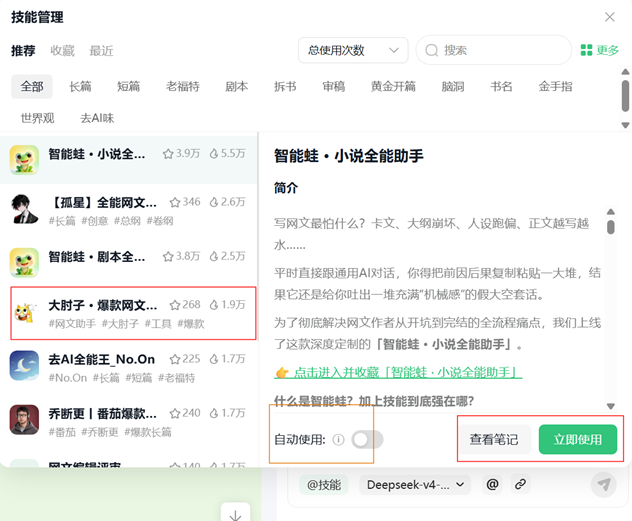Open the 总使用次数 sort dropdown
This screenshot has width=632, height=521.
tap(353, 50)
